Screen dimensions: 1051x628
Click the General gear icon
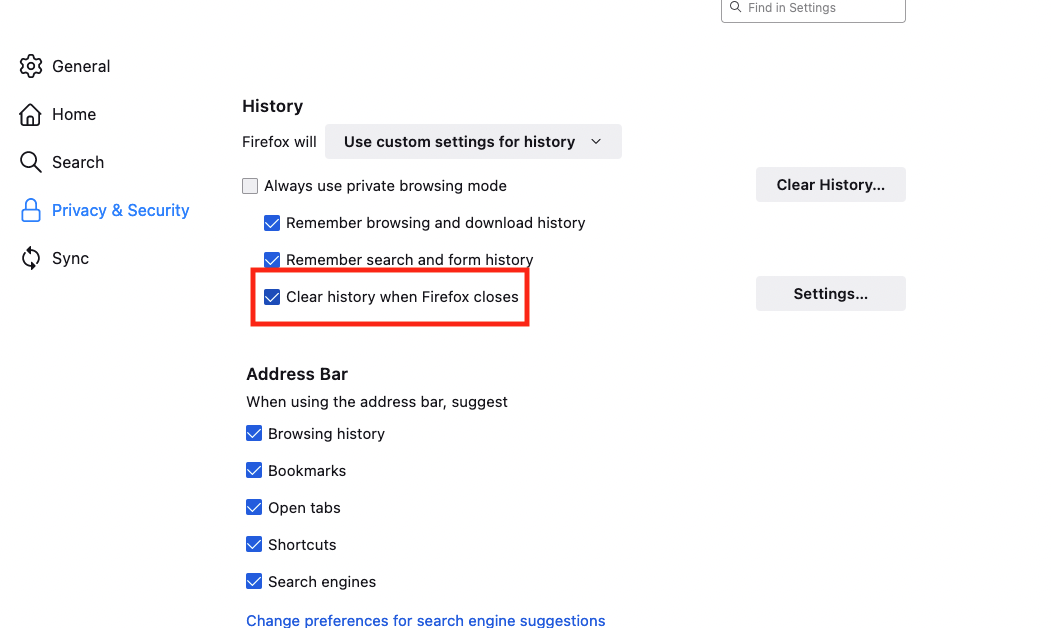[x=31, y=66]
